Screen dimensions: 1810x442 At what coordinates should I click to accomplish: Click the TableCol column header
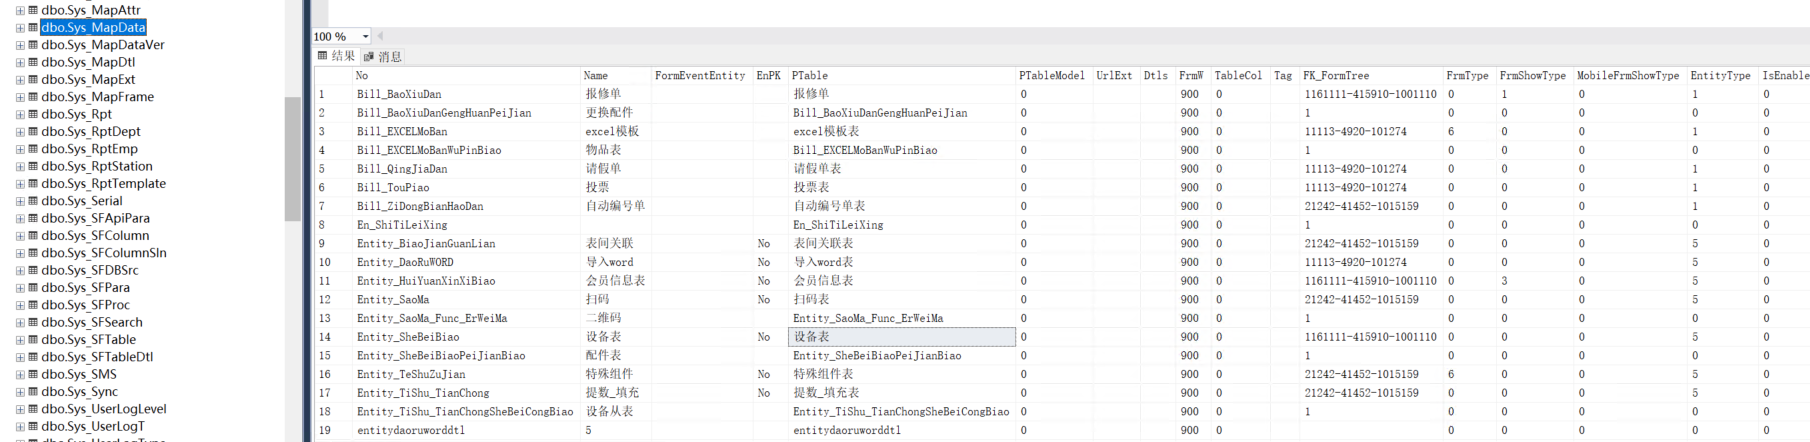[1239, 75]
